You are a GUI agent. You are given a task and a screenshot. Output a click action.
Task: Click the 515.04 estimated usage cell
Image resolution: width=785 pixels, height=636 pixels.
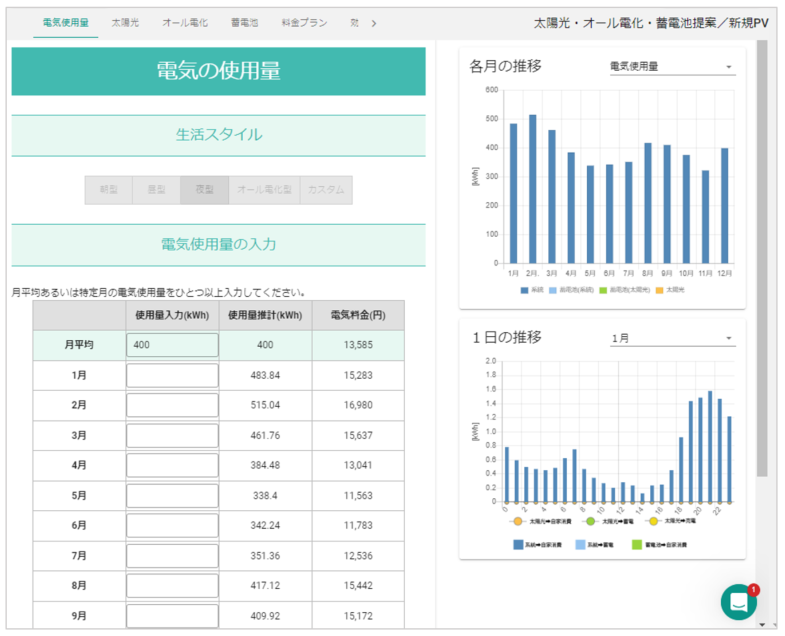point(265,405)
